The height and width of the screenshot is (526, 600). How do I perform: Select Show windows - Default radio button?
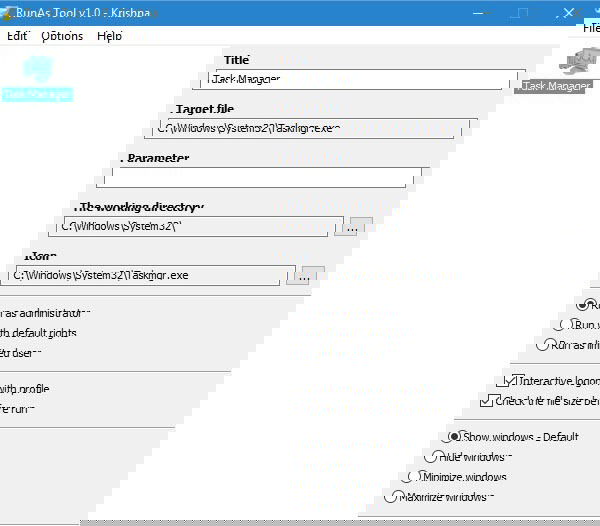(x=453, y=437)
